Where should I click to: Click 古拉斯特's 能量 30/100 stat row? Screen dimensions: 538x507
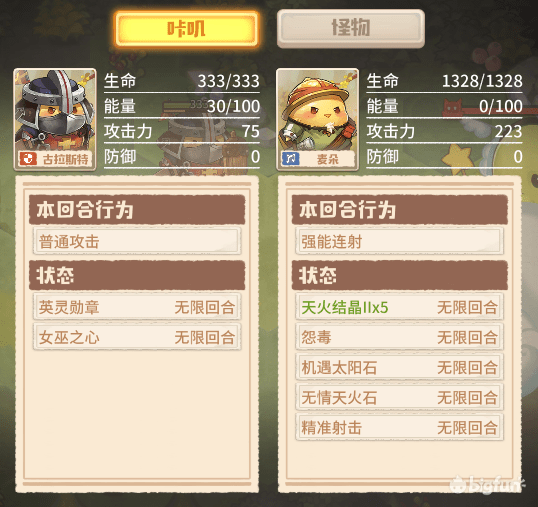click(182, 106)
